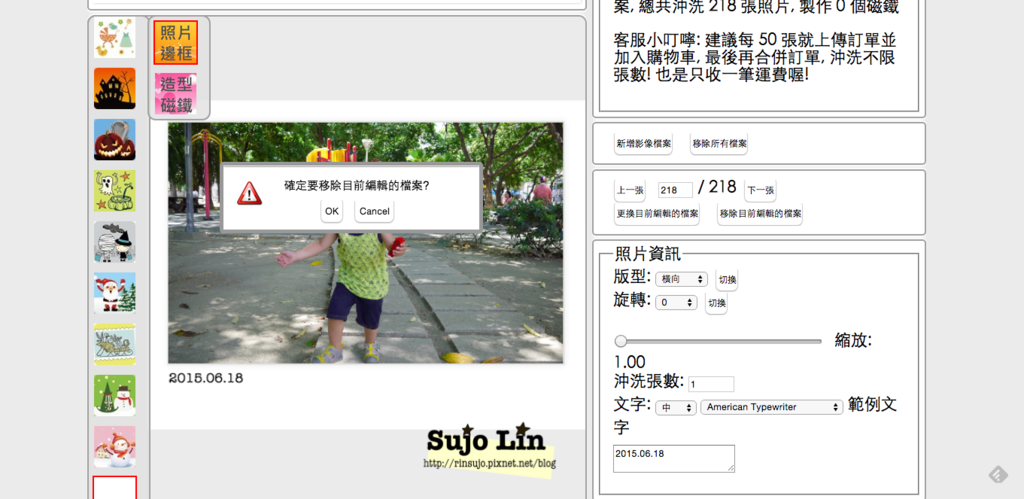Click 移除目前編輯的檔案 to remove file
1024x499 pixels.
[760, 214]
